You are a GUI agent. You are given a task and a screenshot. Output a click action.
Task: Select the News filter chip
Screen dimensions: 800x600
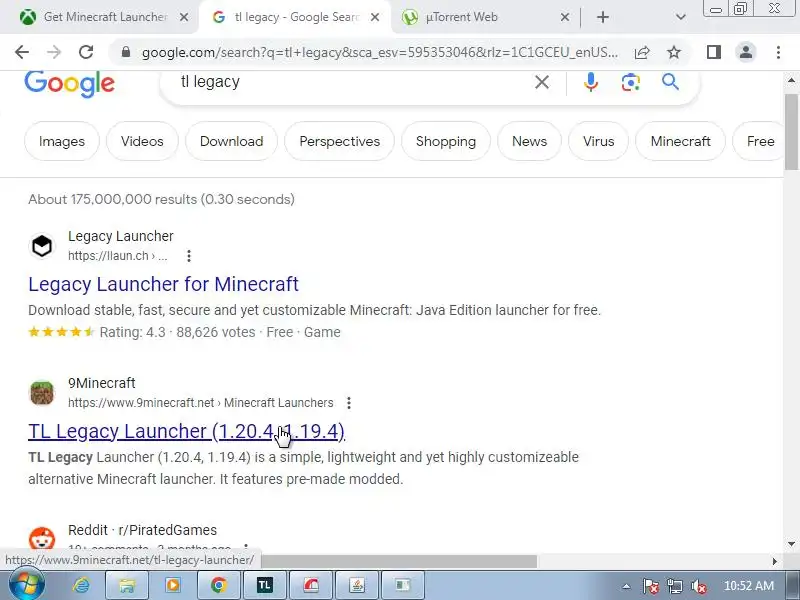point(529,141)
